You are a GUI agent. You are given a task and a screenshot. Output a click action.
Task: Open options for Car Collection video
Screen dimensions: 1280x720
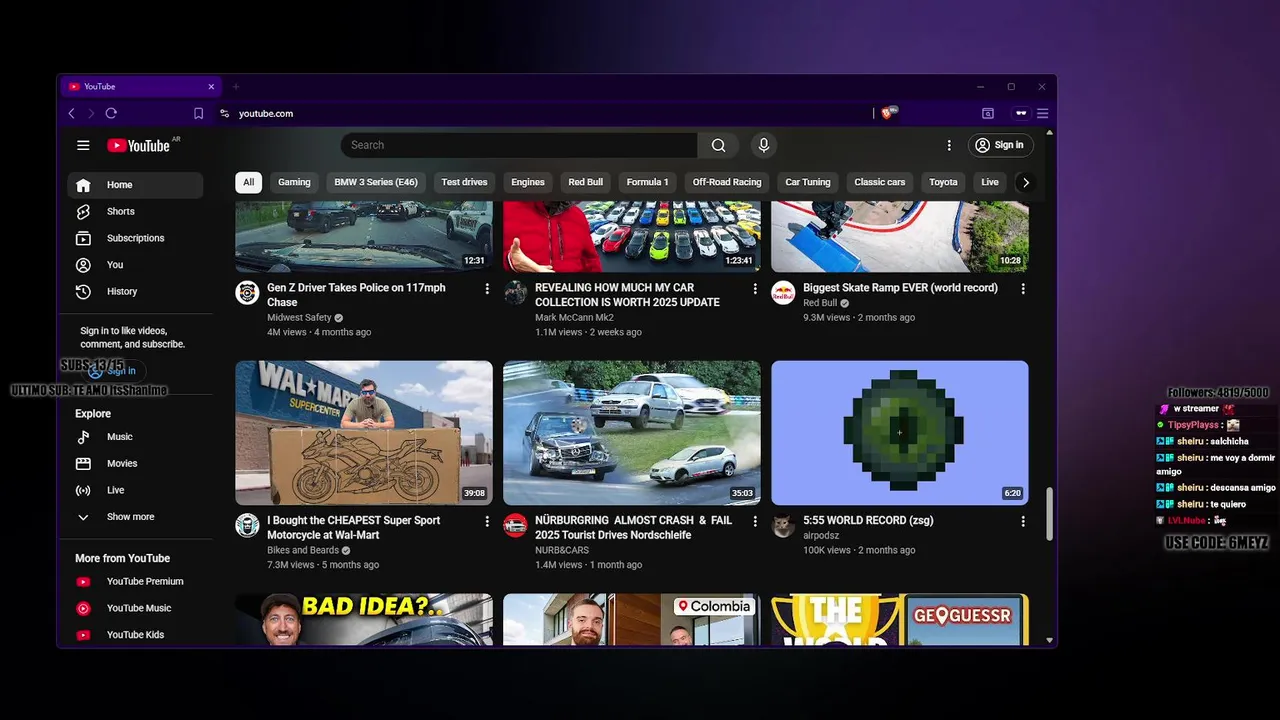point(755,288)
